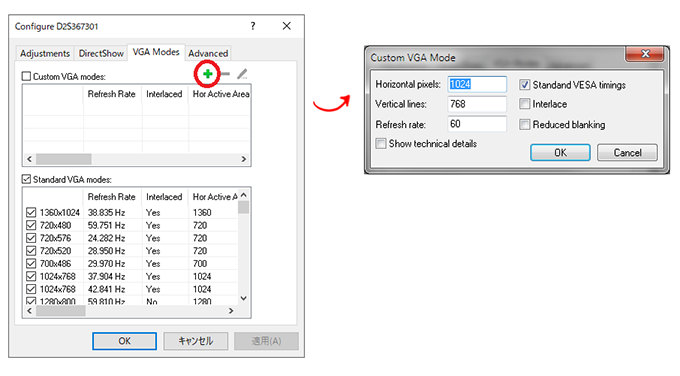Uncheck the 700x486 mode
680x376 pixels.
pos(31,264)
